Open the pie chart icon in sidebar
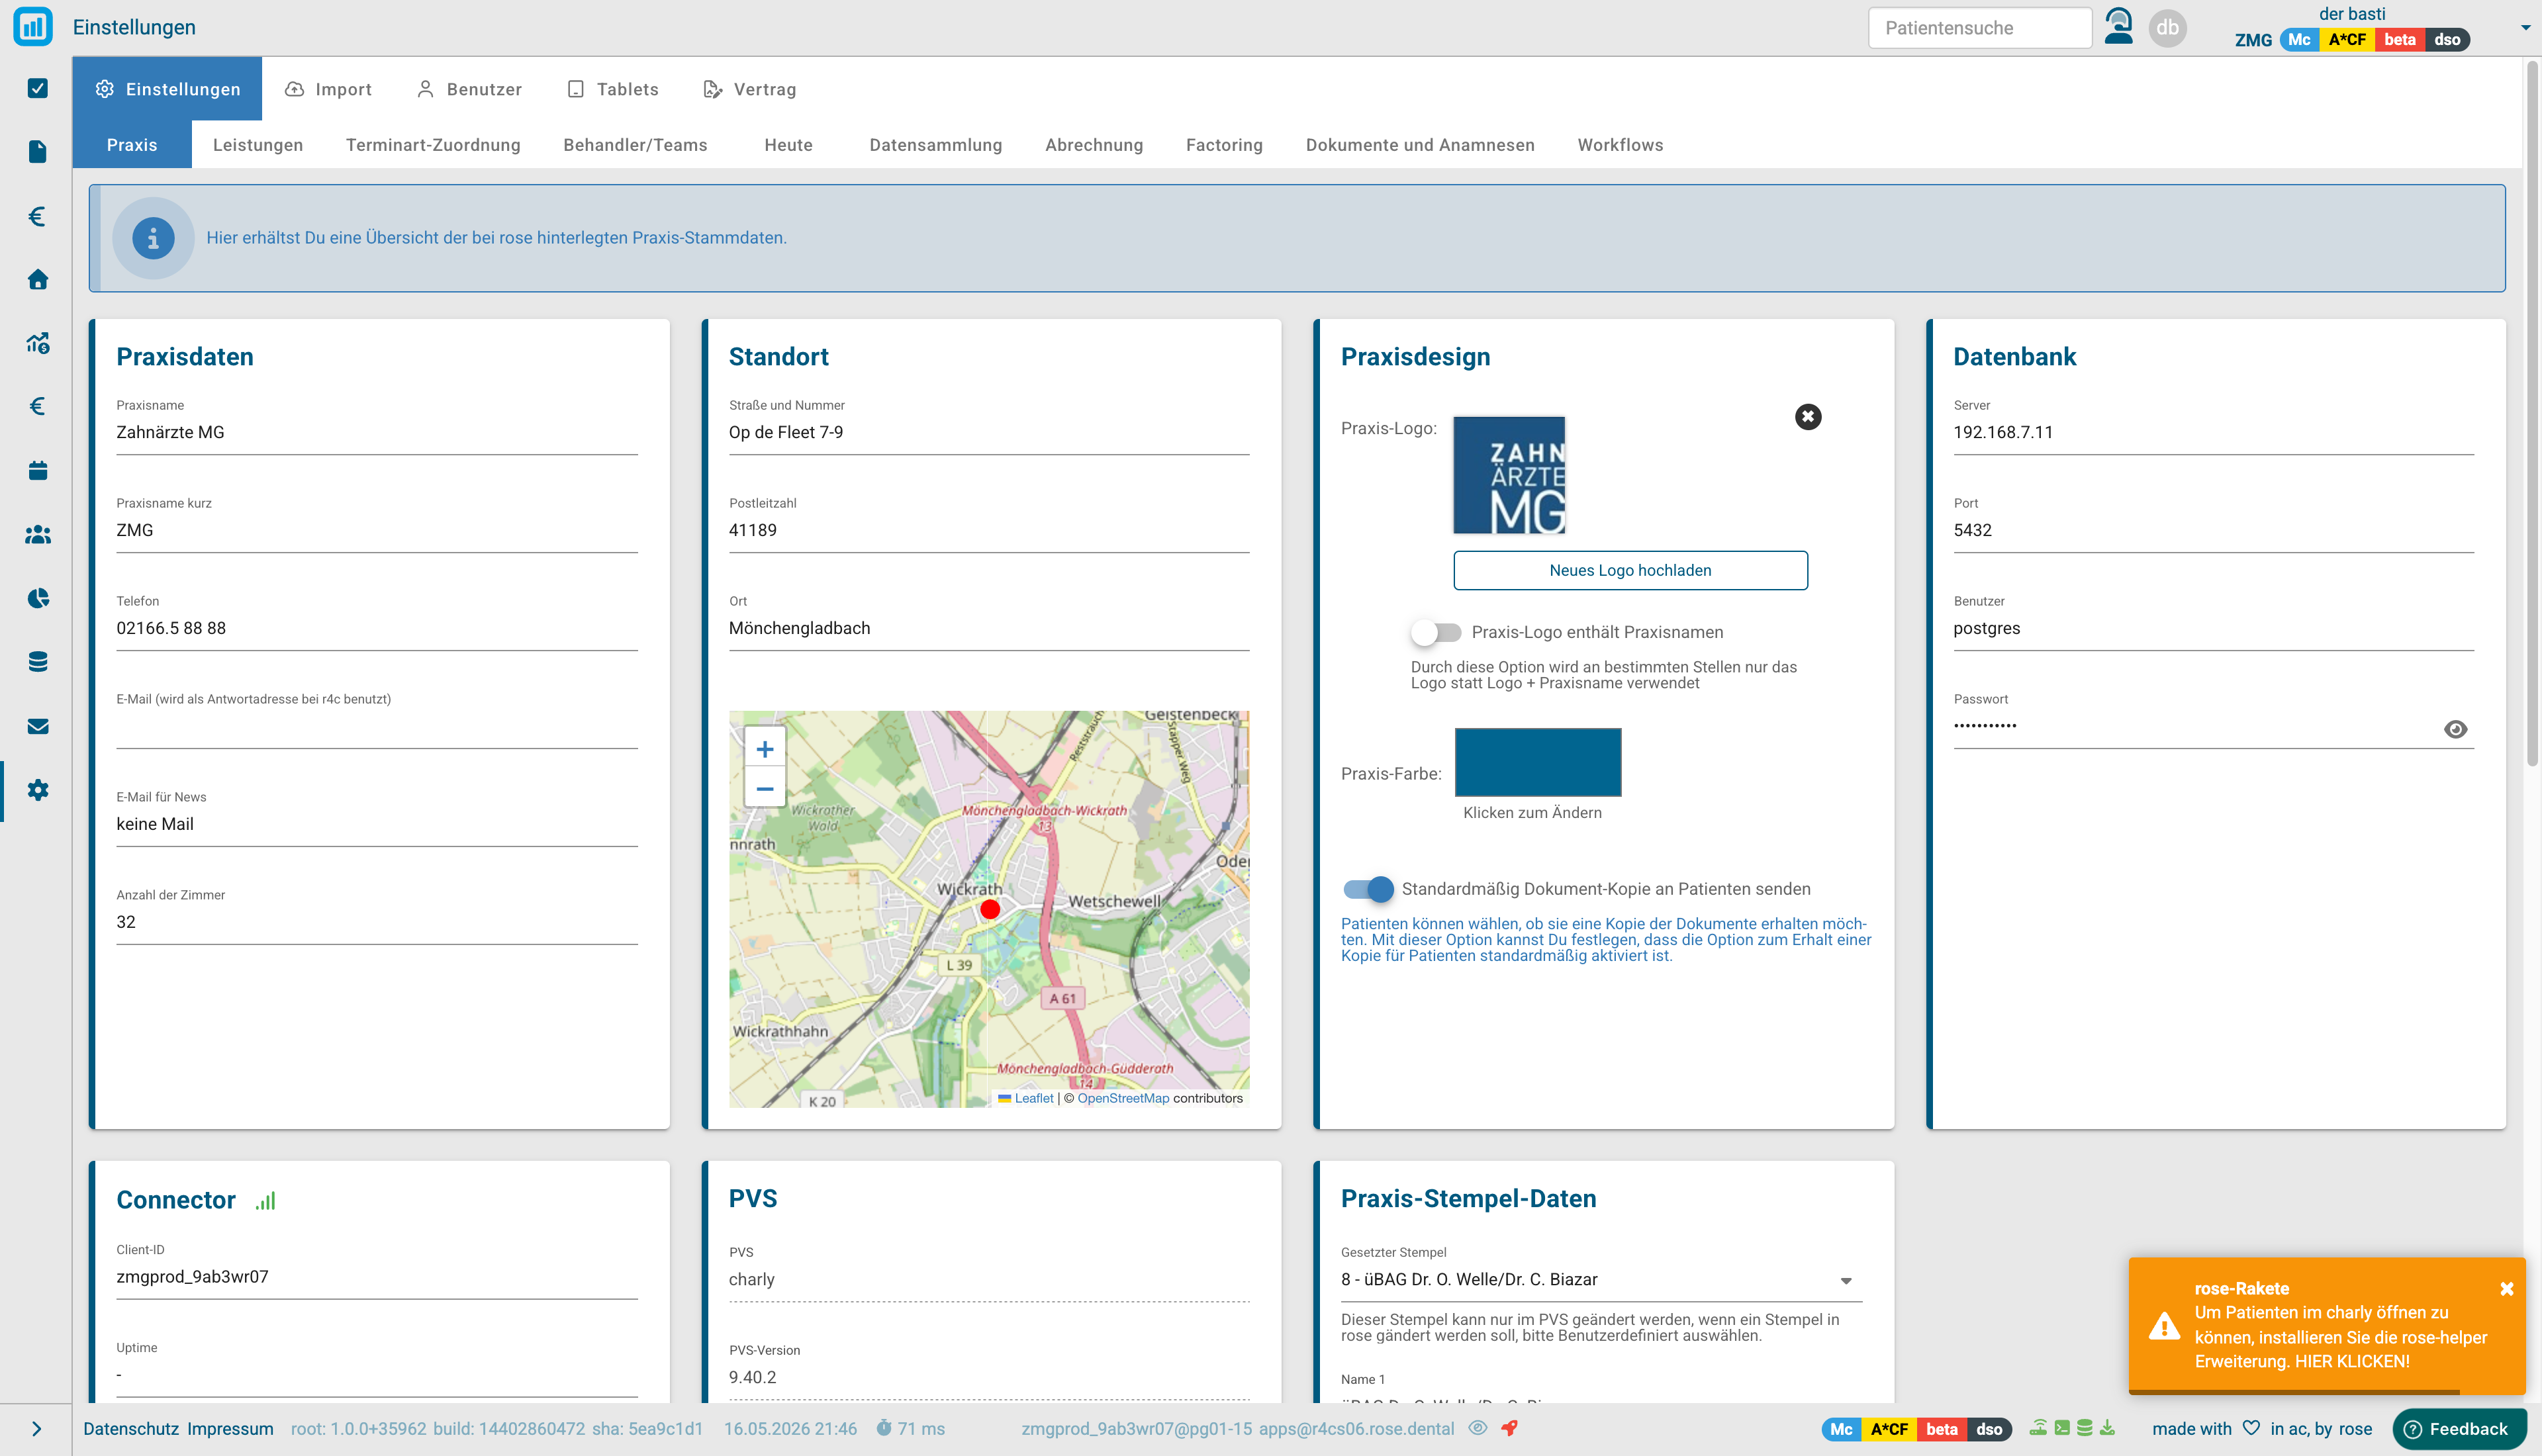This screenshot has width=2542, height=1456. pos(38,598)
